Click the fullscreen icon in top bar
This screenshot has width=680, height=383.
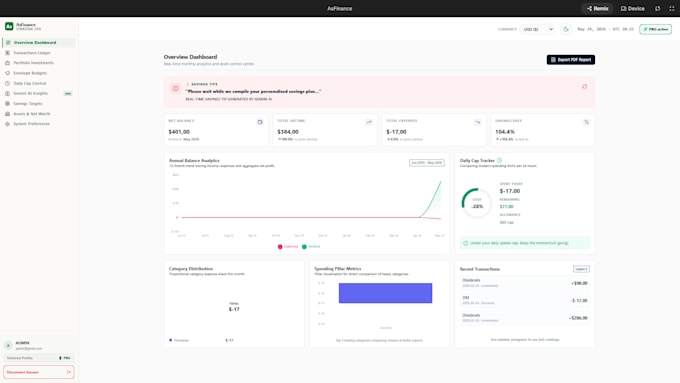672,8
